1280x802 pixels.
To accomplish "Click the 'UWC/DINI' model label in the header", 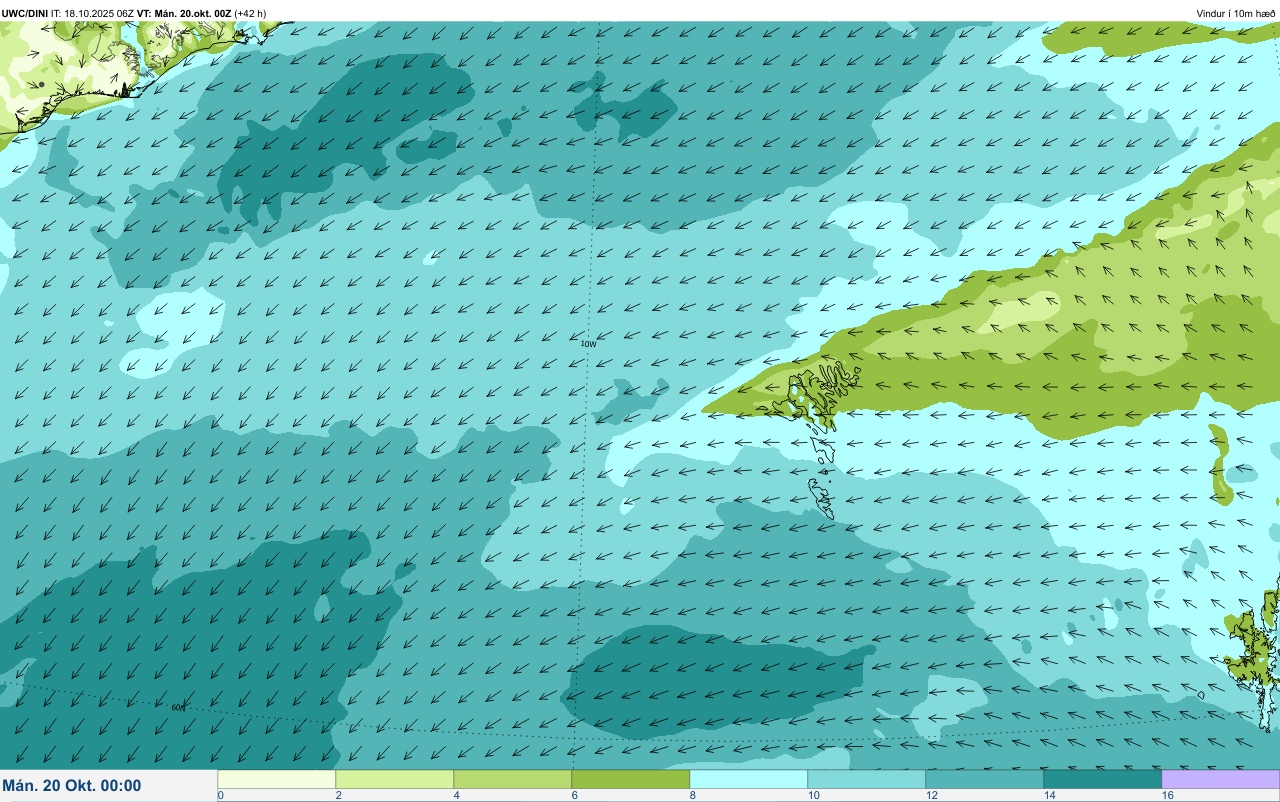I will tap(25, 13).
